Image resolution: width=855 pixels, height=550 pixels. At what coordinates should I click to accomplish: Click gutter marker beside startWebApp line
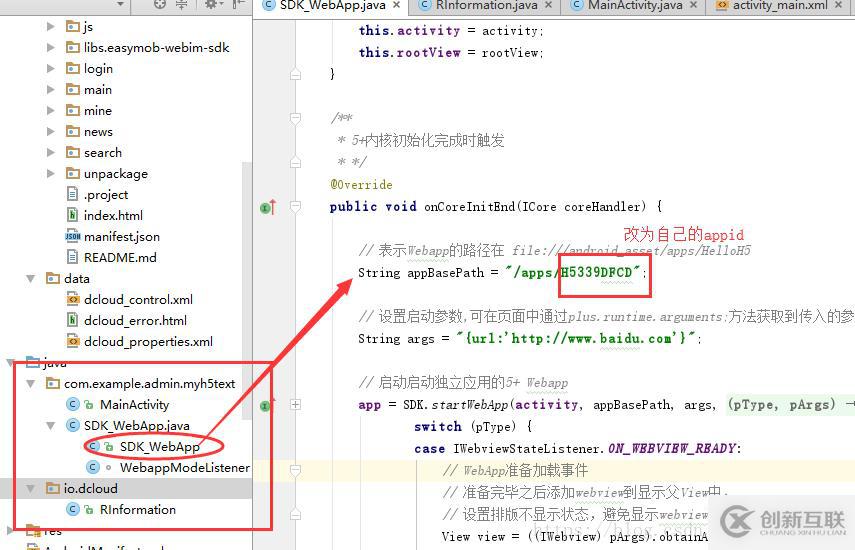point(267,405)
